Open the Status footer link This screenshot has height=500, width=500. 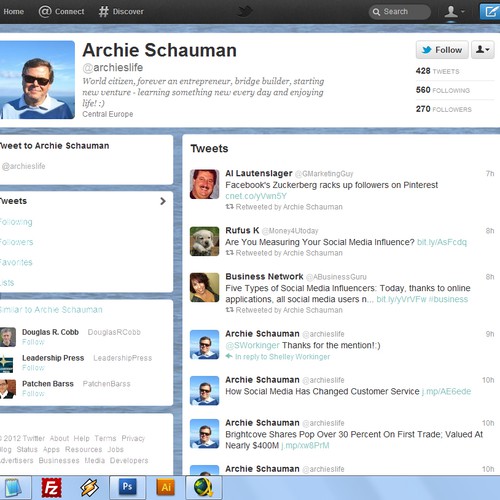click(27, 449)
